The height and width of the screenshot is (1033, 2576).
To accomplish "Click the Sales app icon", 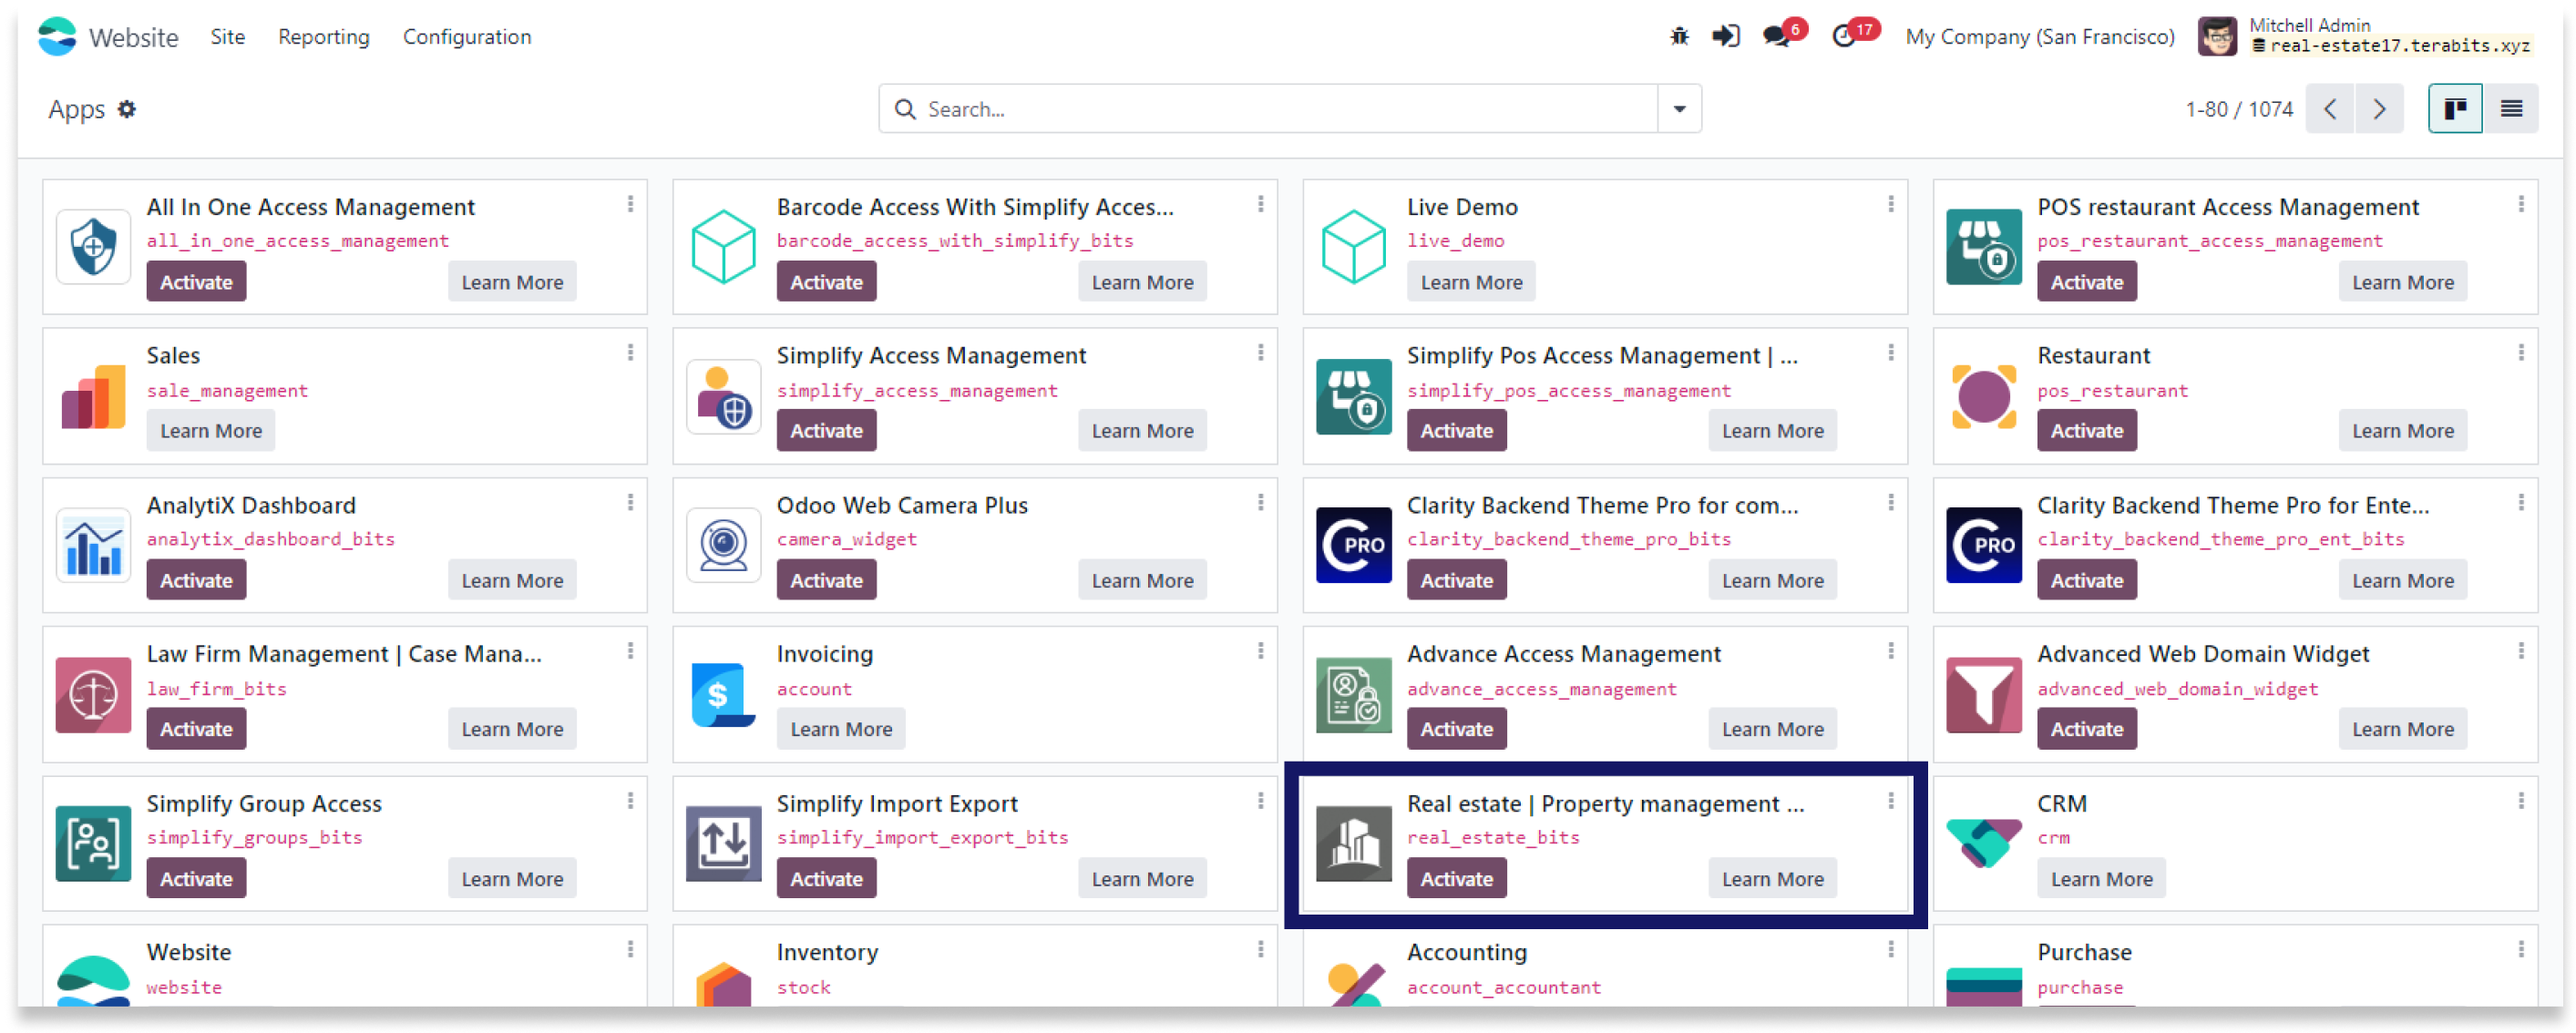I will (93, 396).
